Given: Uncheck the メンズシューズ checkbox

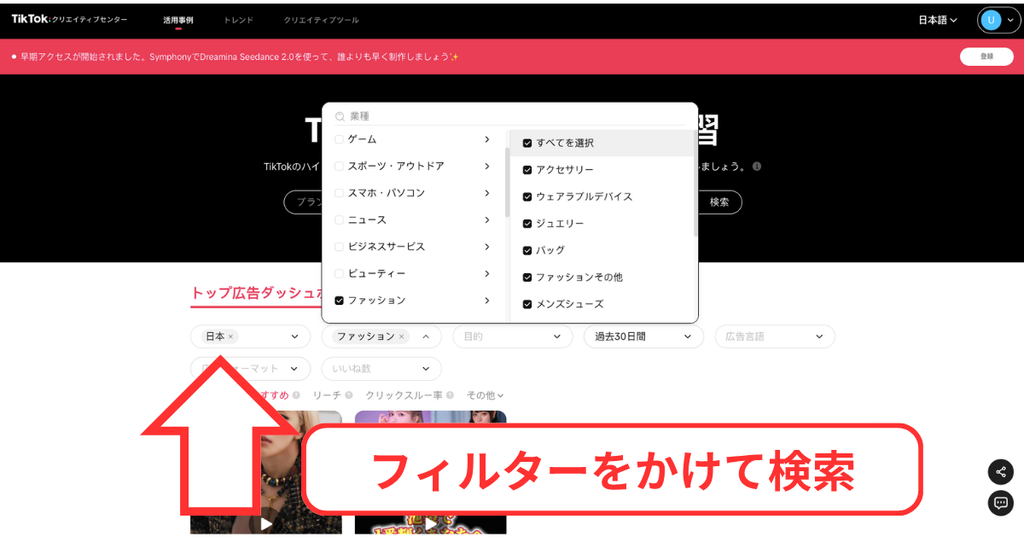Looking at the screenshot, I should coord(527,304).
